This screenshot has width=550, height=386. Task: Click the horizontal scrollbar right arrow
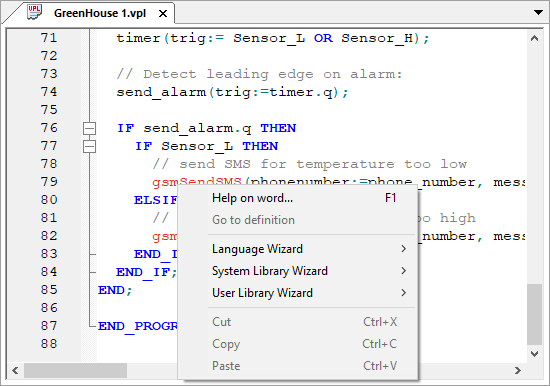(x=518, y=371)
